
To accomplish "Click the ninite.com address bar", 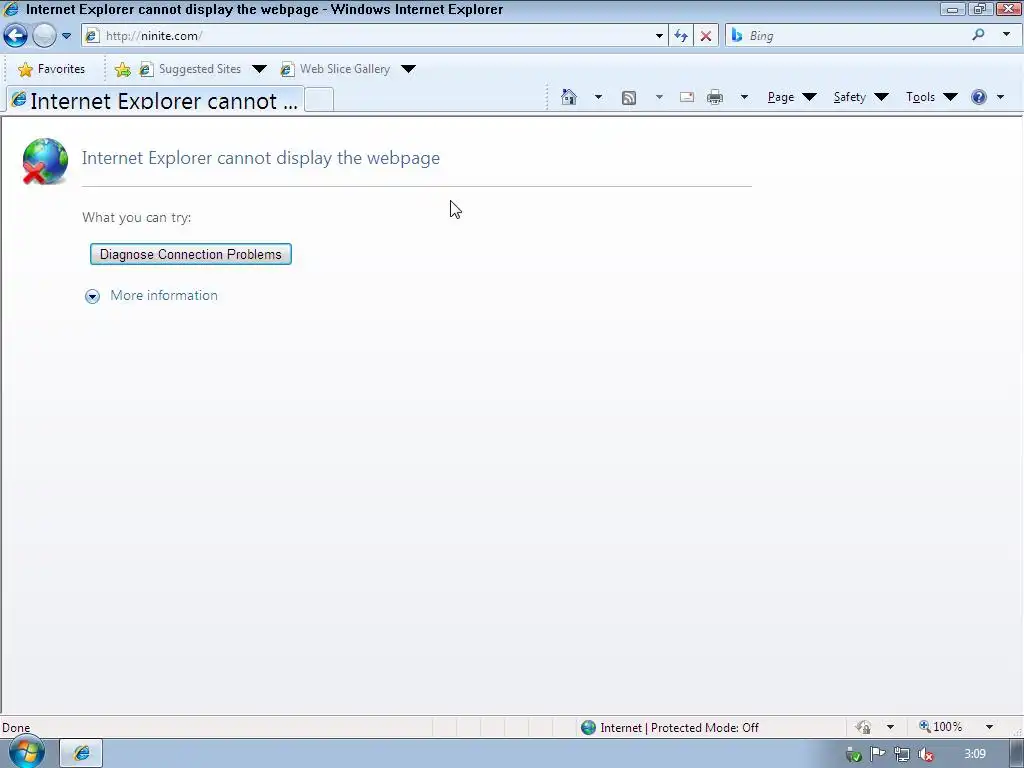I will (372, 36).
